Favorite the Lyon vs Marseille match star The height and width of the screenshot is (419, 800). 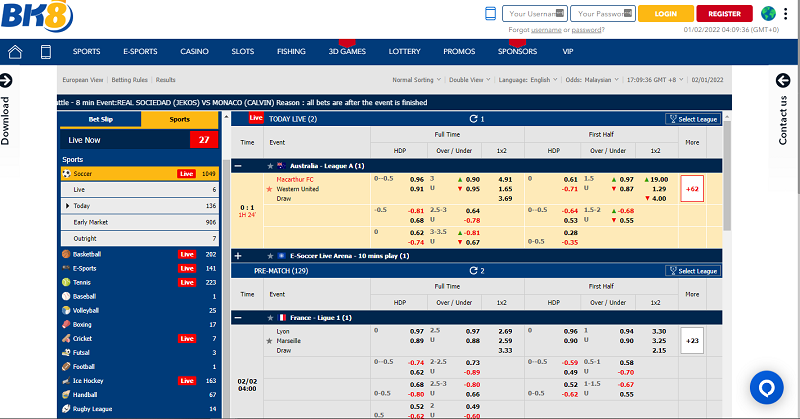click(x=269, y=341)
